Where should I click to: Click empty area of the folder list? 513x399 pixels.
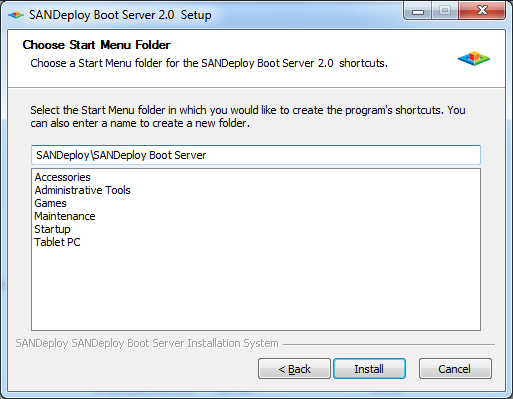click(x=256, y=287)
